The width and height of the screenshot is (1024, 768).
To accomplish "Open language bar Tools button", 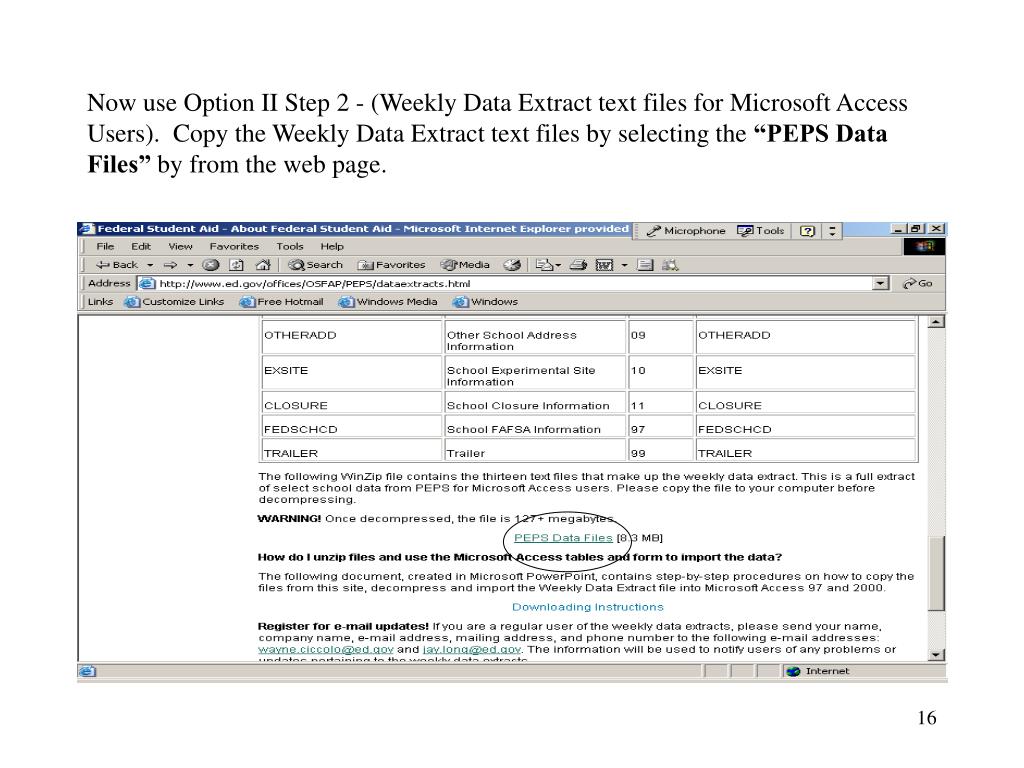I will pos(761,231).
